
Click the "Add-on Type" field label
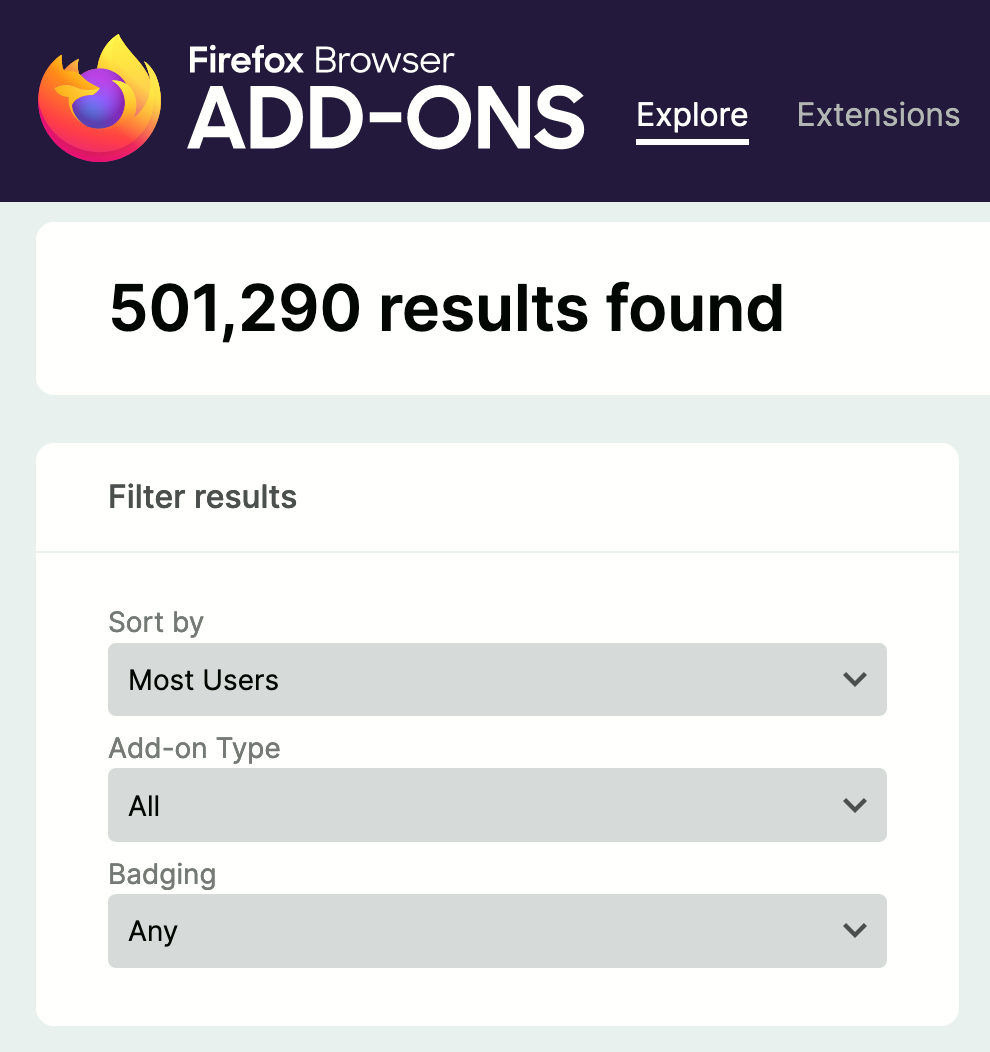click(x=194, y=748)
